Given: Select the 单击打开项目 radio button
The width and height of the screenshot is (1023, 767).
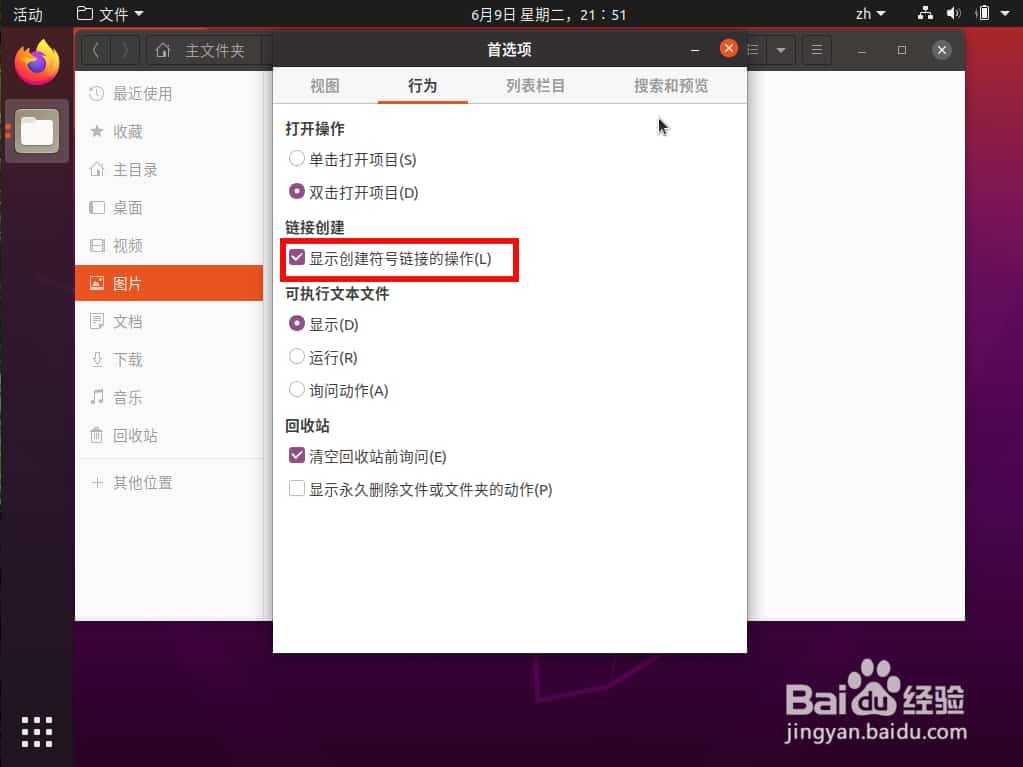Looking at the screenshot, I should pos(297,158).
